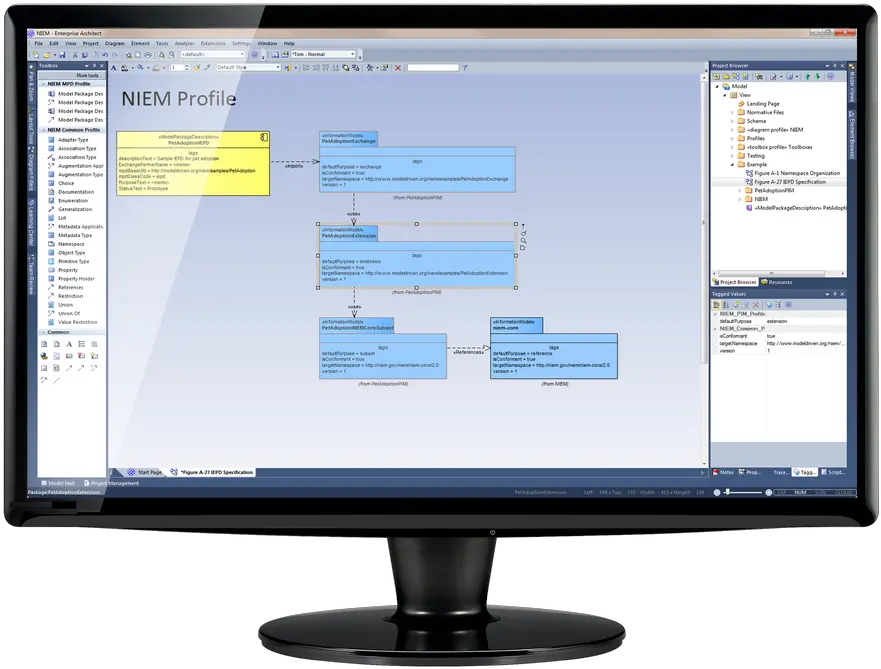
Task: Toggle auto-hide pin on Project Browser panel
Action: (835, 66)
